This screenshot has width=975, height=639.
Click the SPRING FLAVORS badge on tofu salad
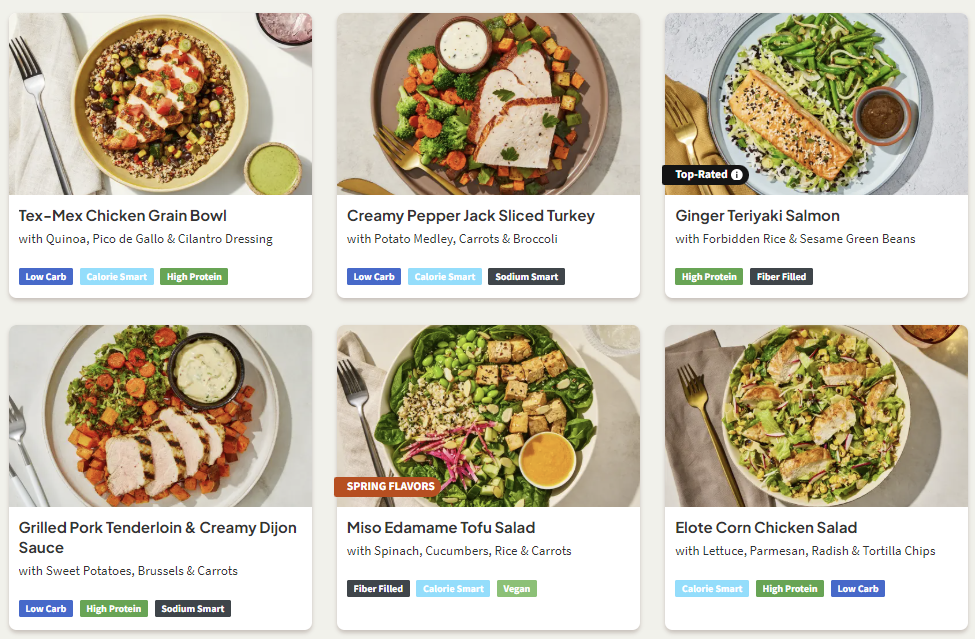pyautogui.click(x=388, y=486)
